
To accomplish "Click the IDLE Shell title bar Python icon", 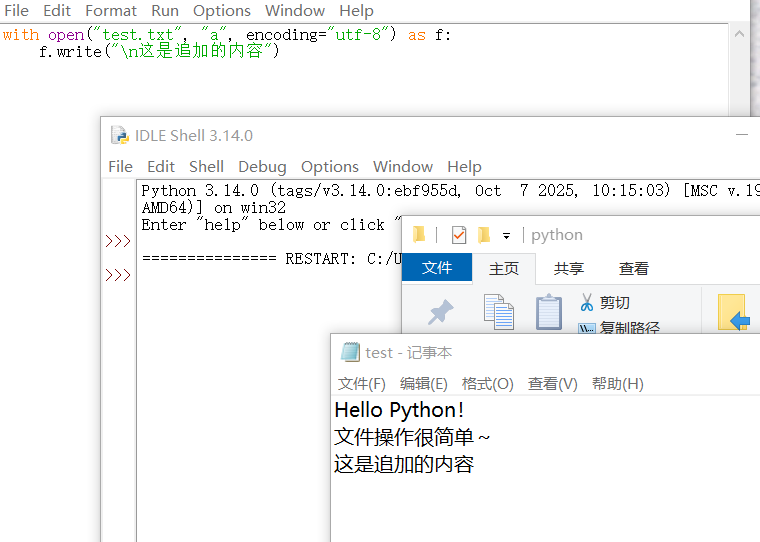I will [120, 135].
